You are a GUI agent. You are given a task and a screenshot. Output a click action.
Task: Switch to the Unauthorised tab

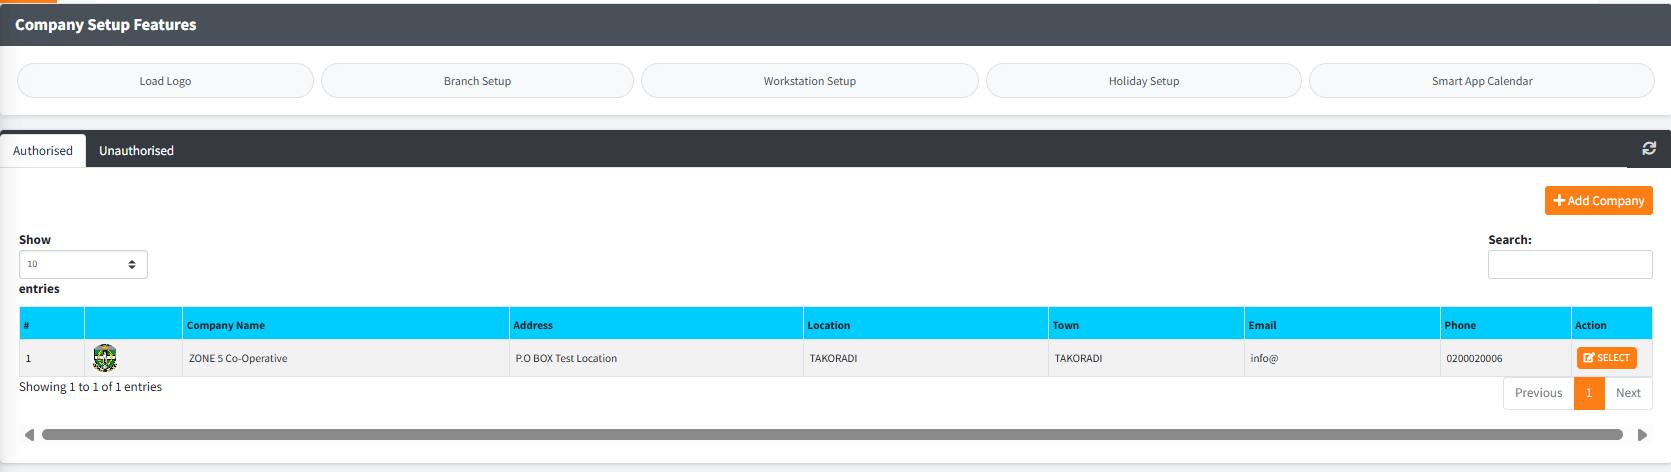(x=136, y=151)
